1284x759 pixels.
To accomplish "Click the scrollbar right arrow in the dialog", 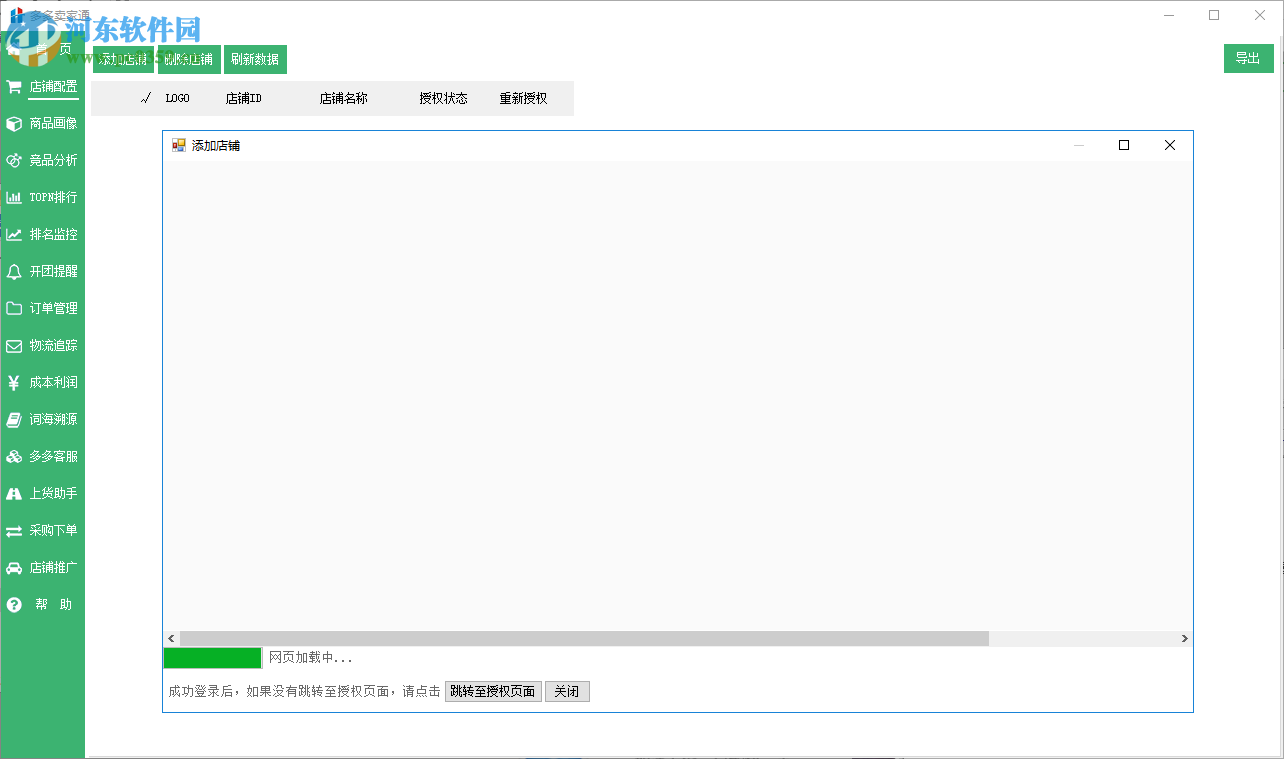I will [x=1185, y=638].
